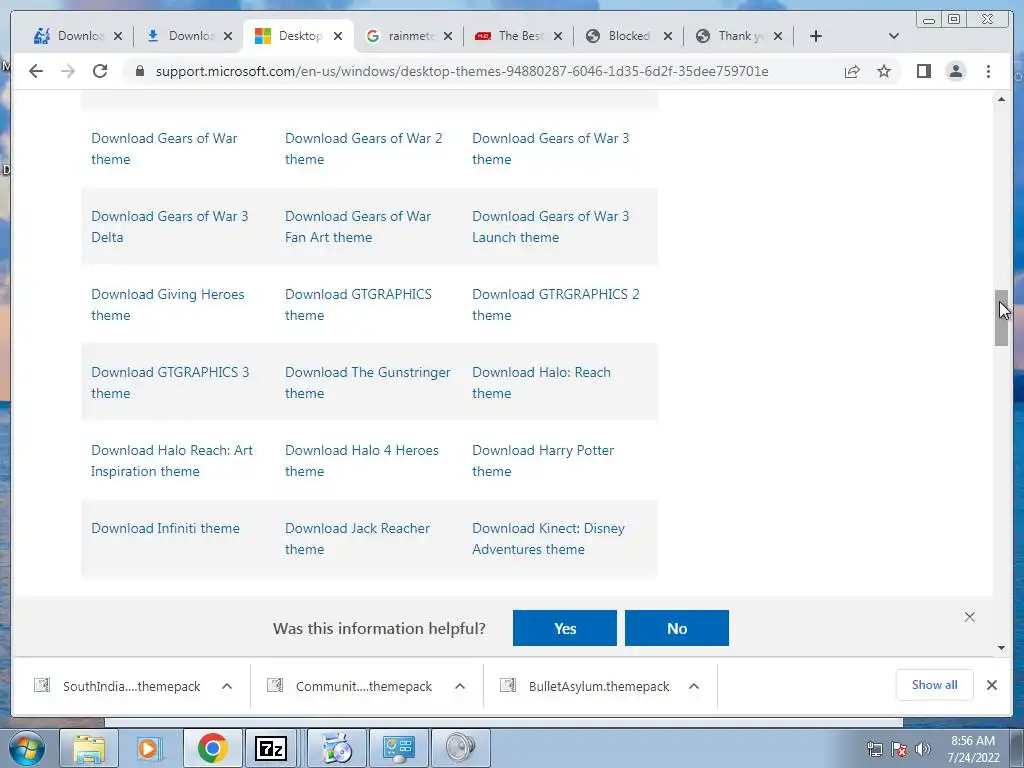Answer No to helpful feedback
The image size is (1024, 768).
(x=677, y=628)
